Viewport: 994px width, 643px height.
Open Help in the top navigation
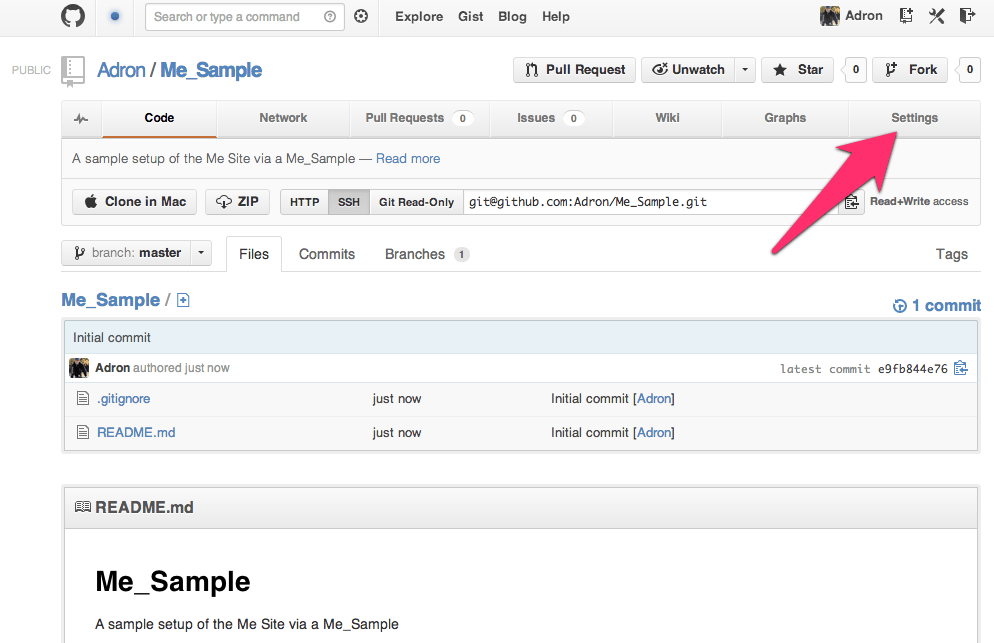[x=555, y=16]
